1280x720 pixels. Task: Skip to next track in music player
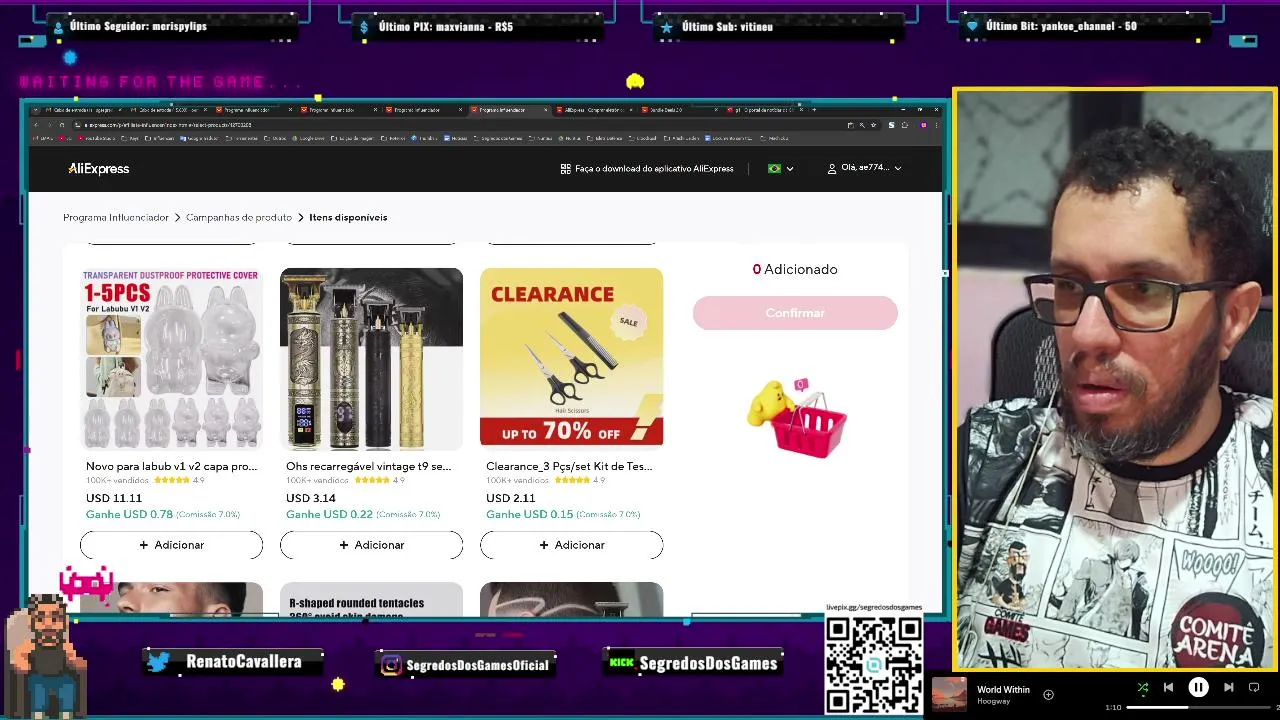[x=1228, y=687]
